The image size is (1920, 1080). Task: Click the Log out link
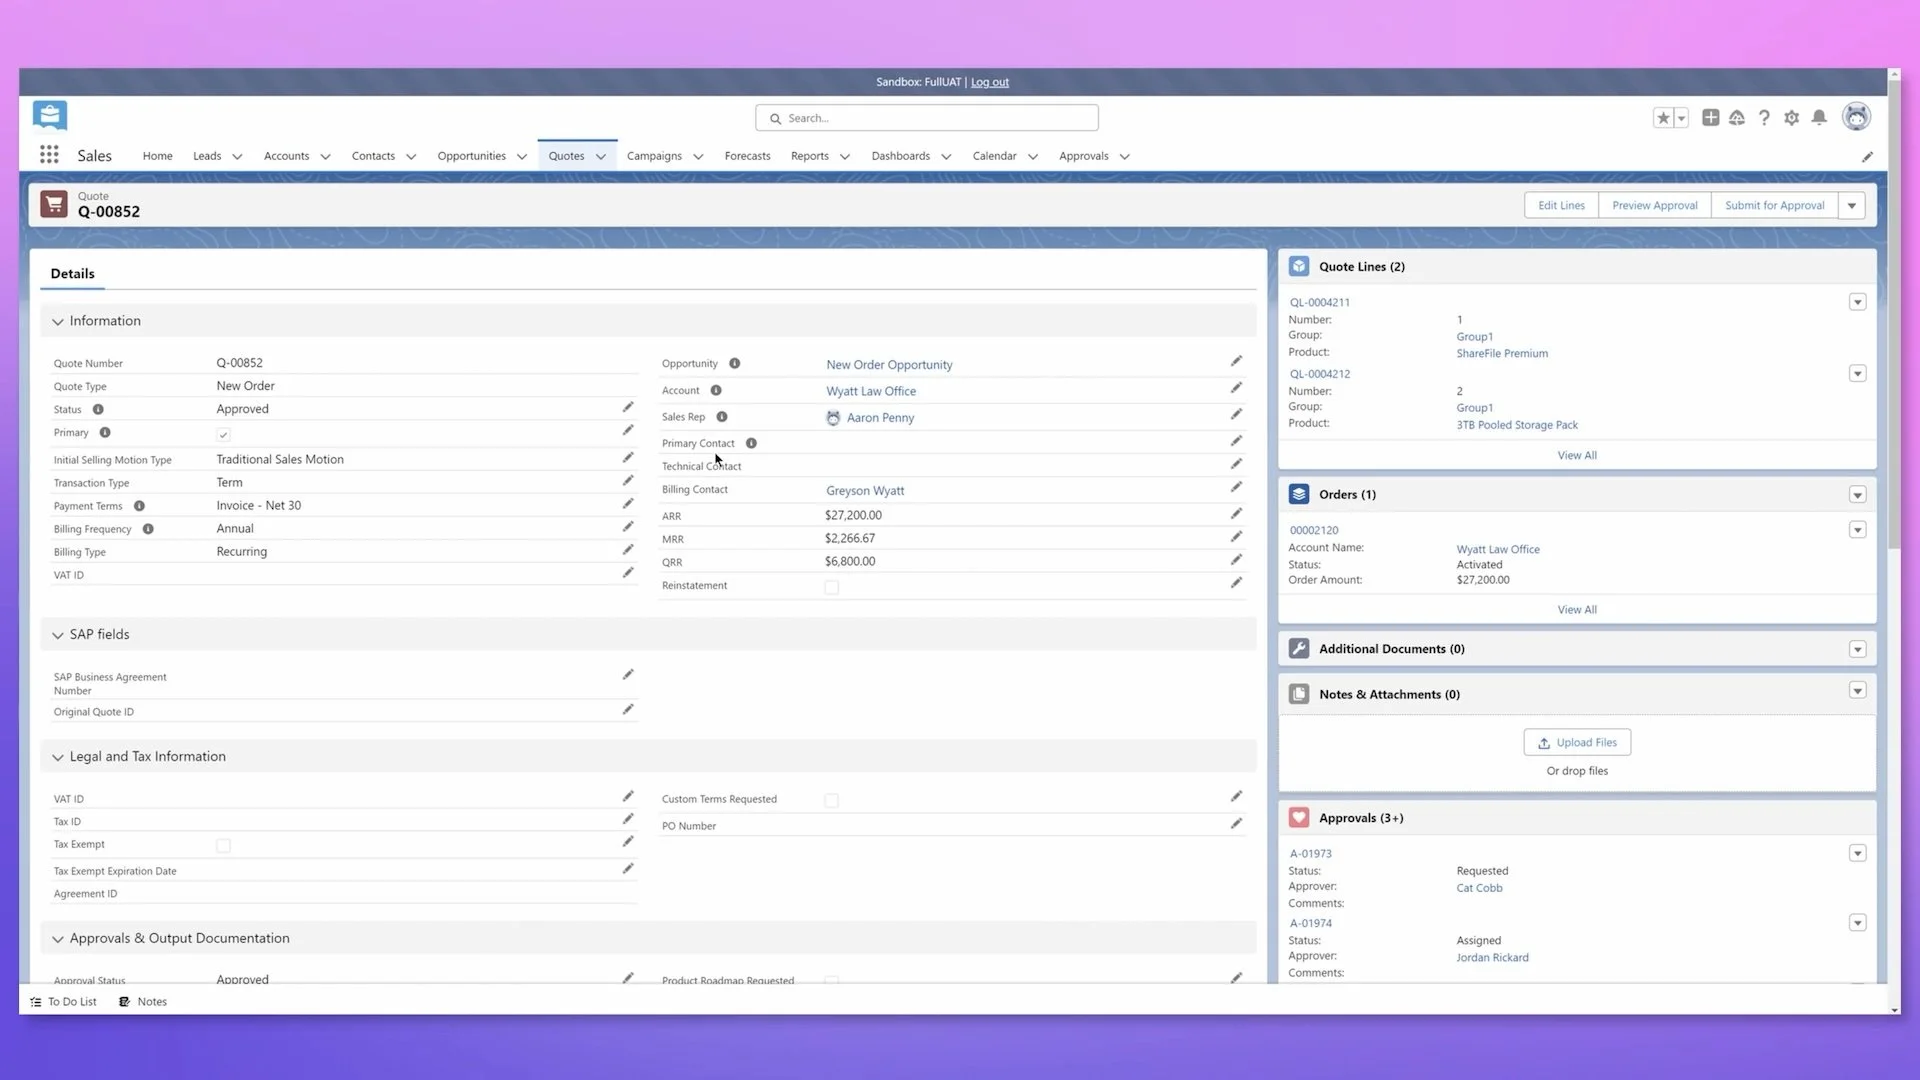click(989, 82)
